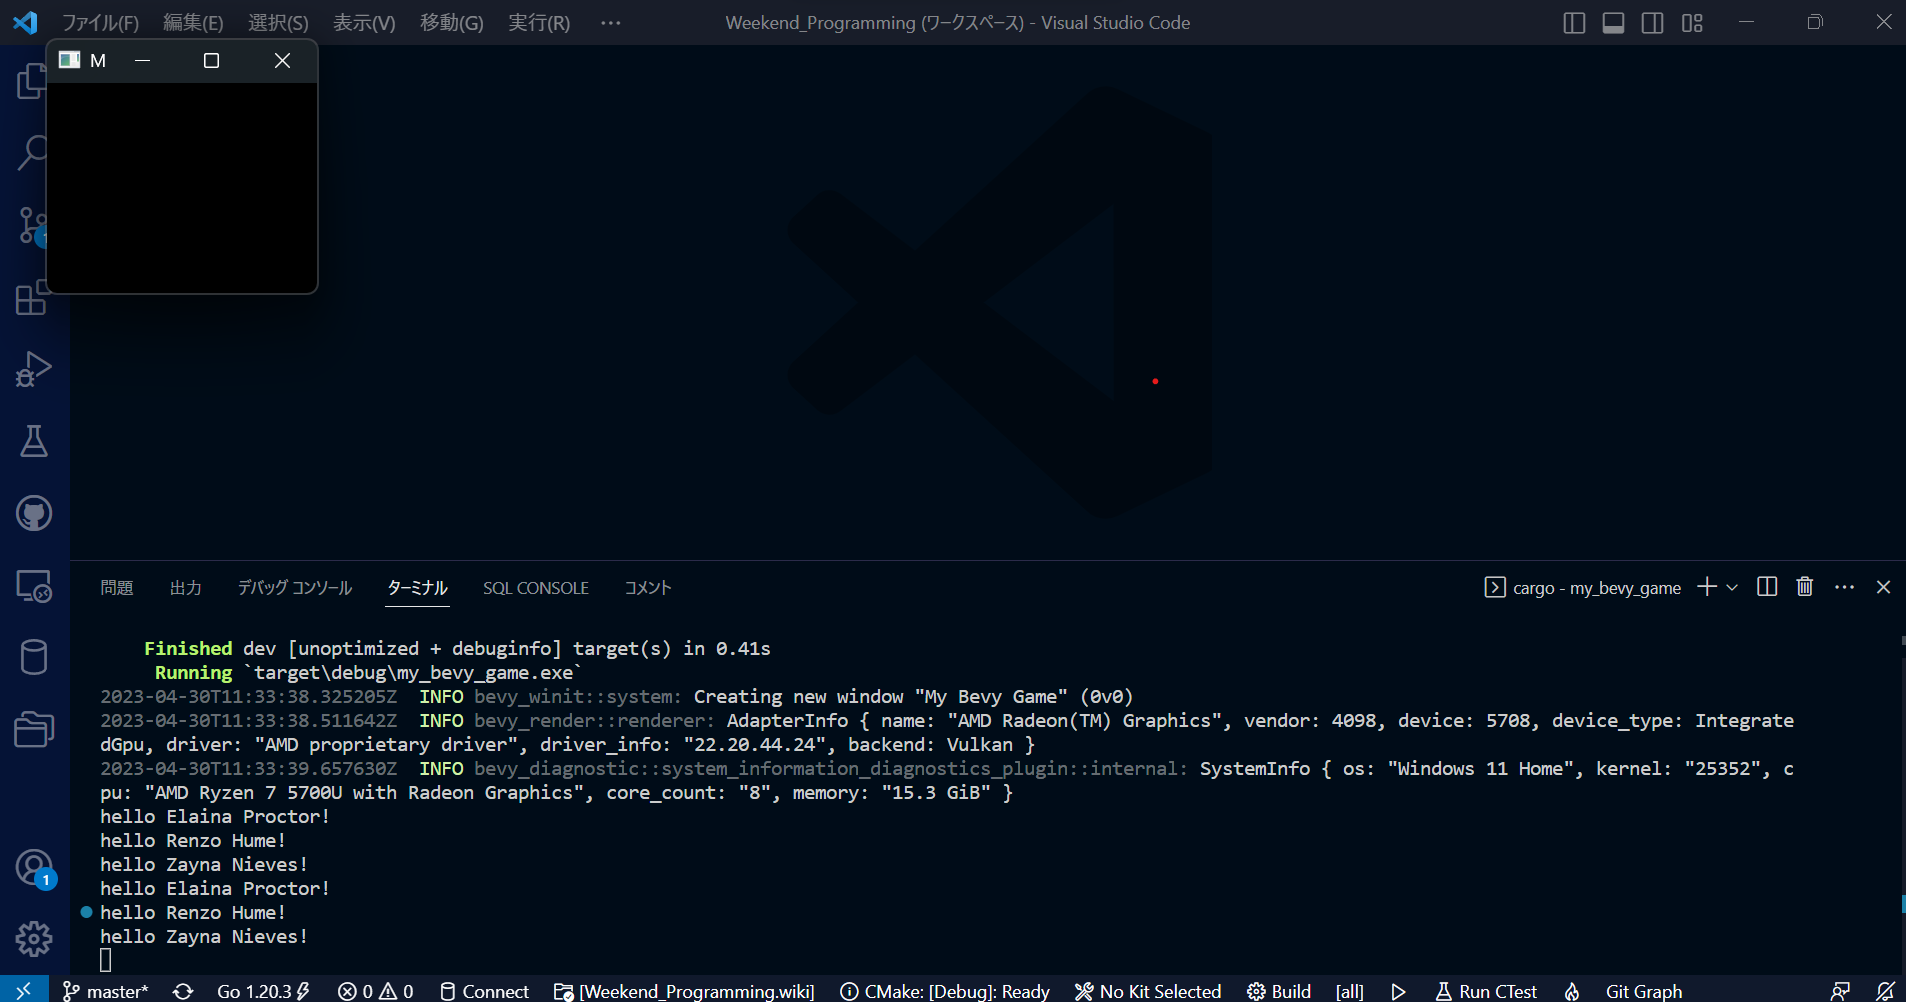Click the command decoration dot beside hello Renzo Hume!
The image size is (1906, 1002).
click(x=86, y=912)
